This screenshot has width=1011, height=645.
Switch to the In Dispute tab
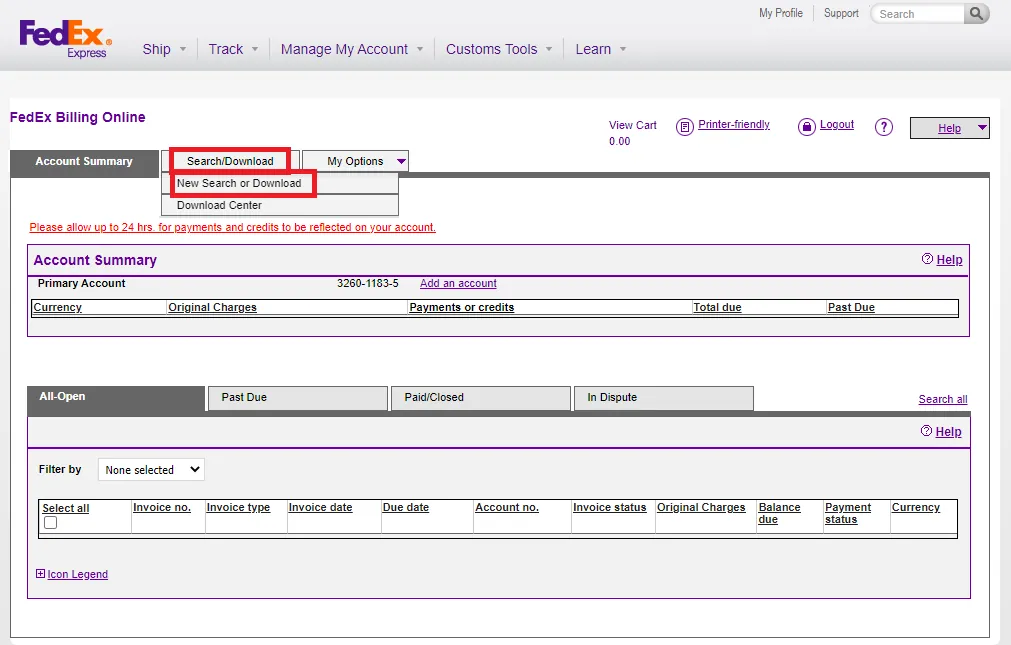[663, 398]
